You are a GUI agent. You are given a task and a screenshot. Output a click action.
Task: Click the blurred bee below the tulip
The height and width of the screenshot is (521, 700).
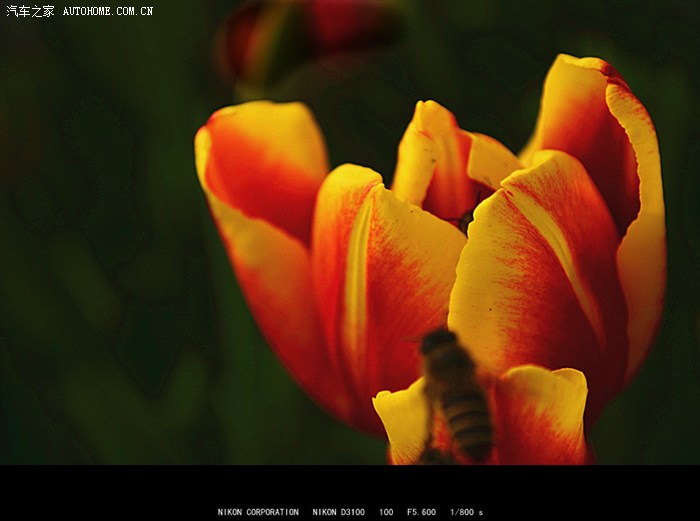454,395
